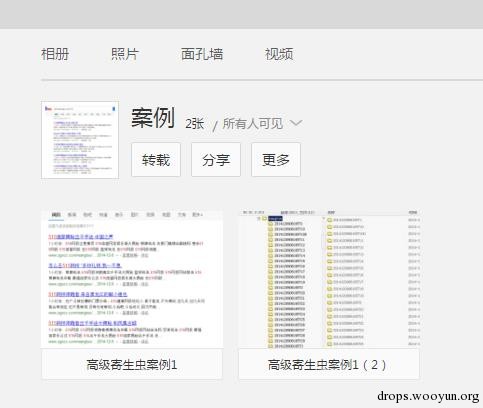This screenshot has width=483, height=408.
Task: Click the 案例 album title
Action: 153,118
